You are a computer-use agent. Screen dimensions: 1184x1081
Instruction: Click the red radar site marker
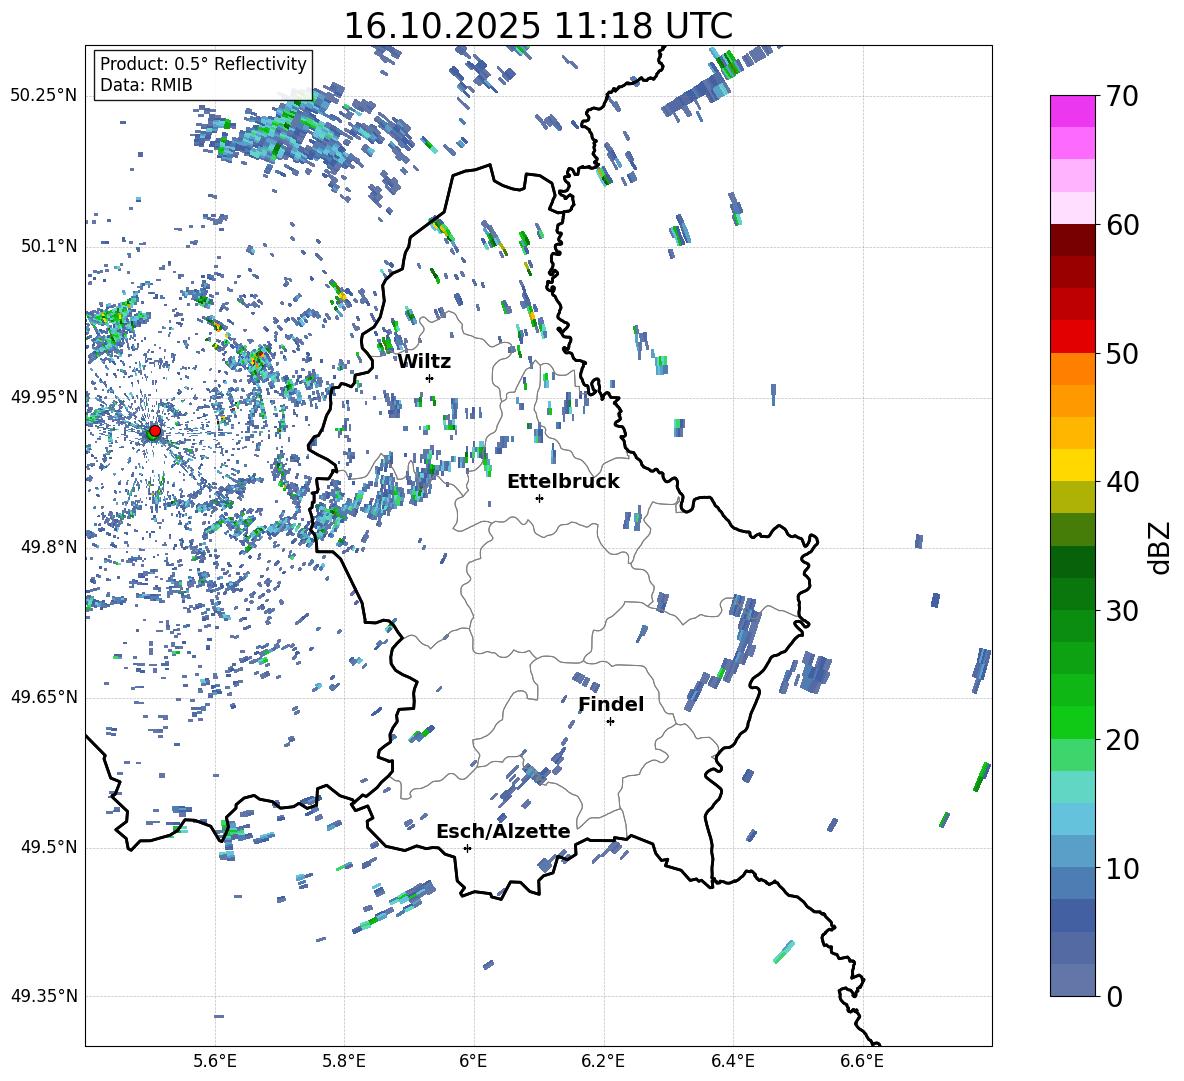click(x=154, y=431)
